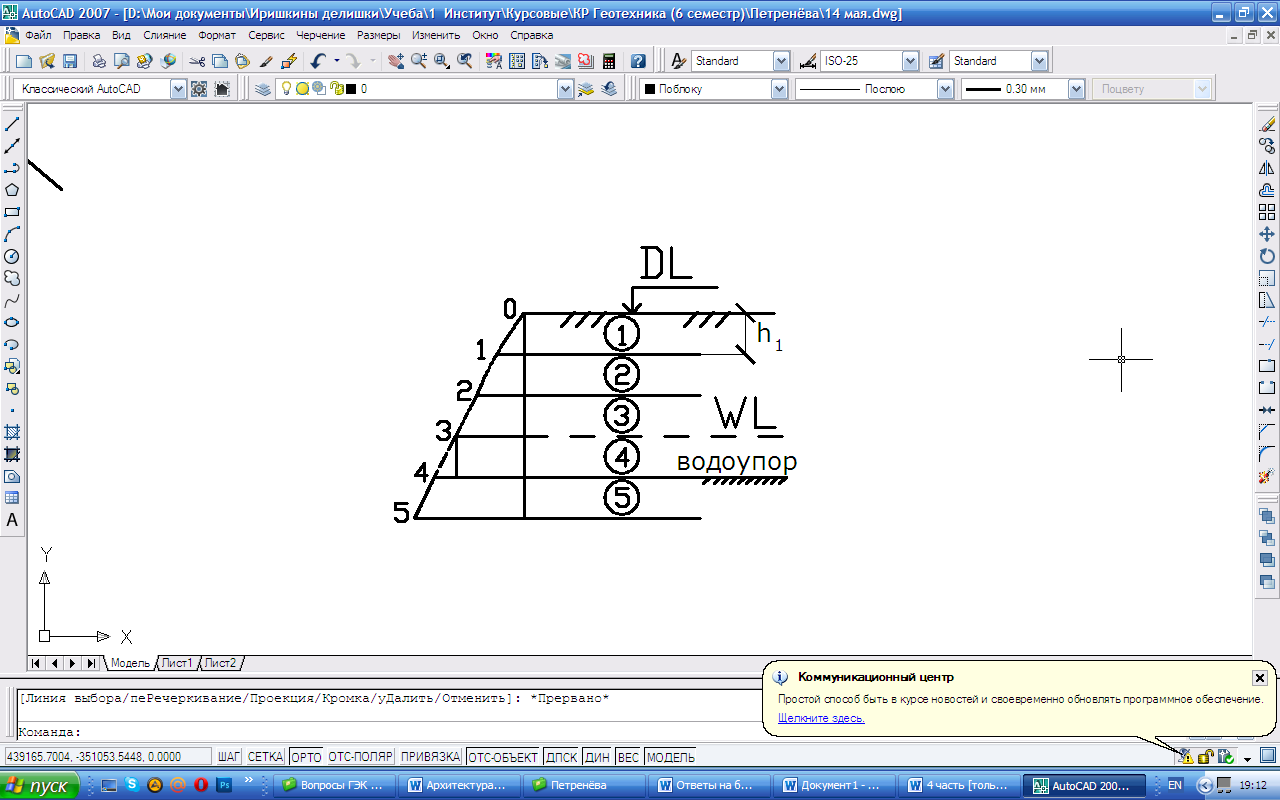Click the Save drawing icon
The image size is (1280, 800).
[70, 61]
